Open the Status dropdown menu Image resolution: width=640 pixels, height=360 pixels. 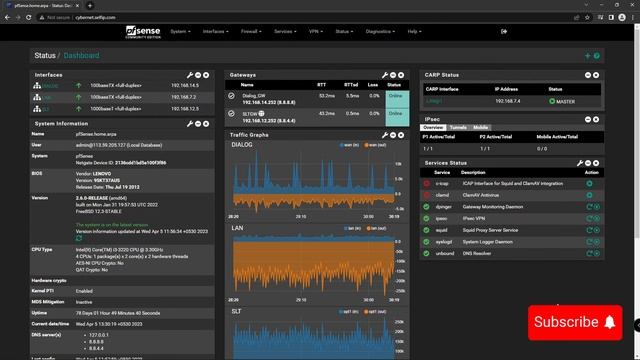(x=344, y=31)
